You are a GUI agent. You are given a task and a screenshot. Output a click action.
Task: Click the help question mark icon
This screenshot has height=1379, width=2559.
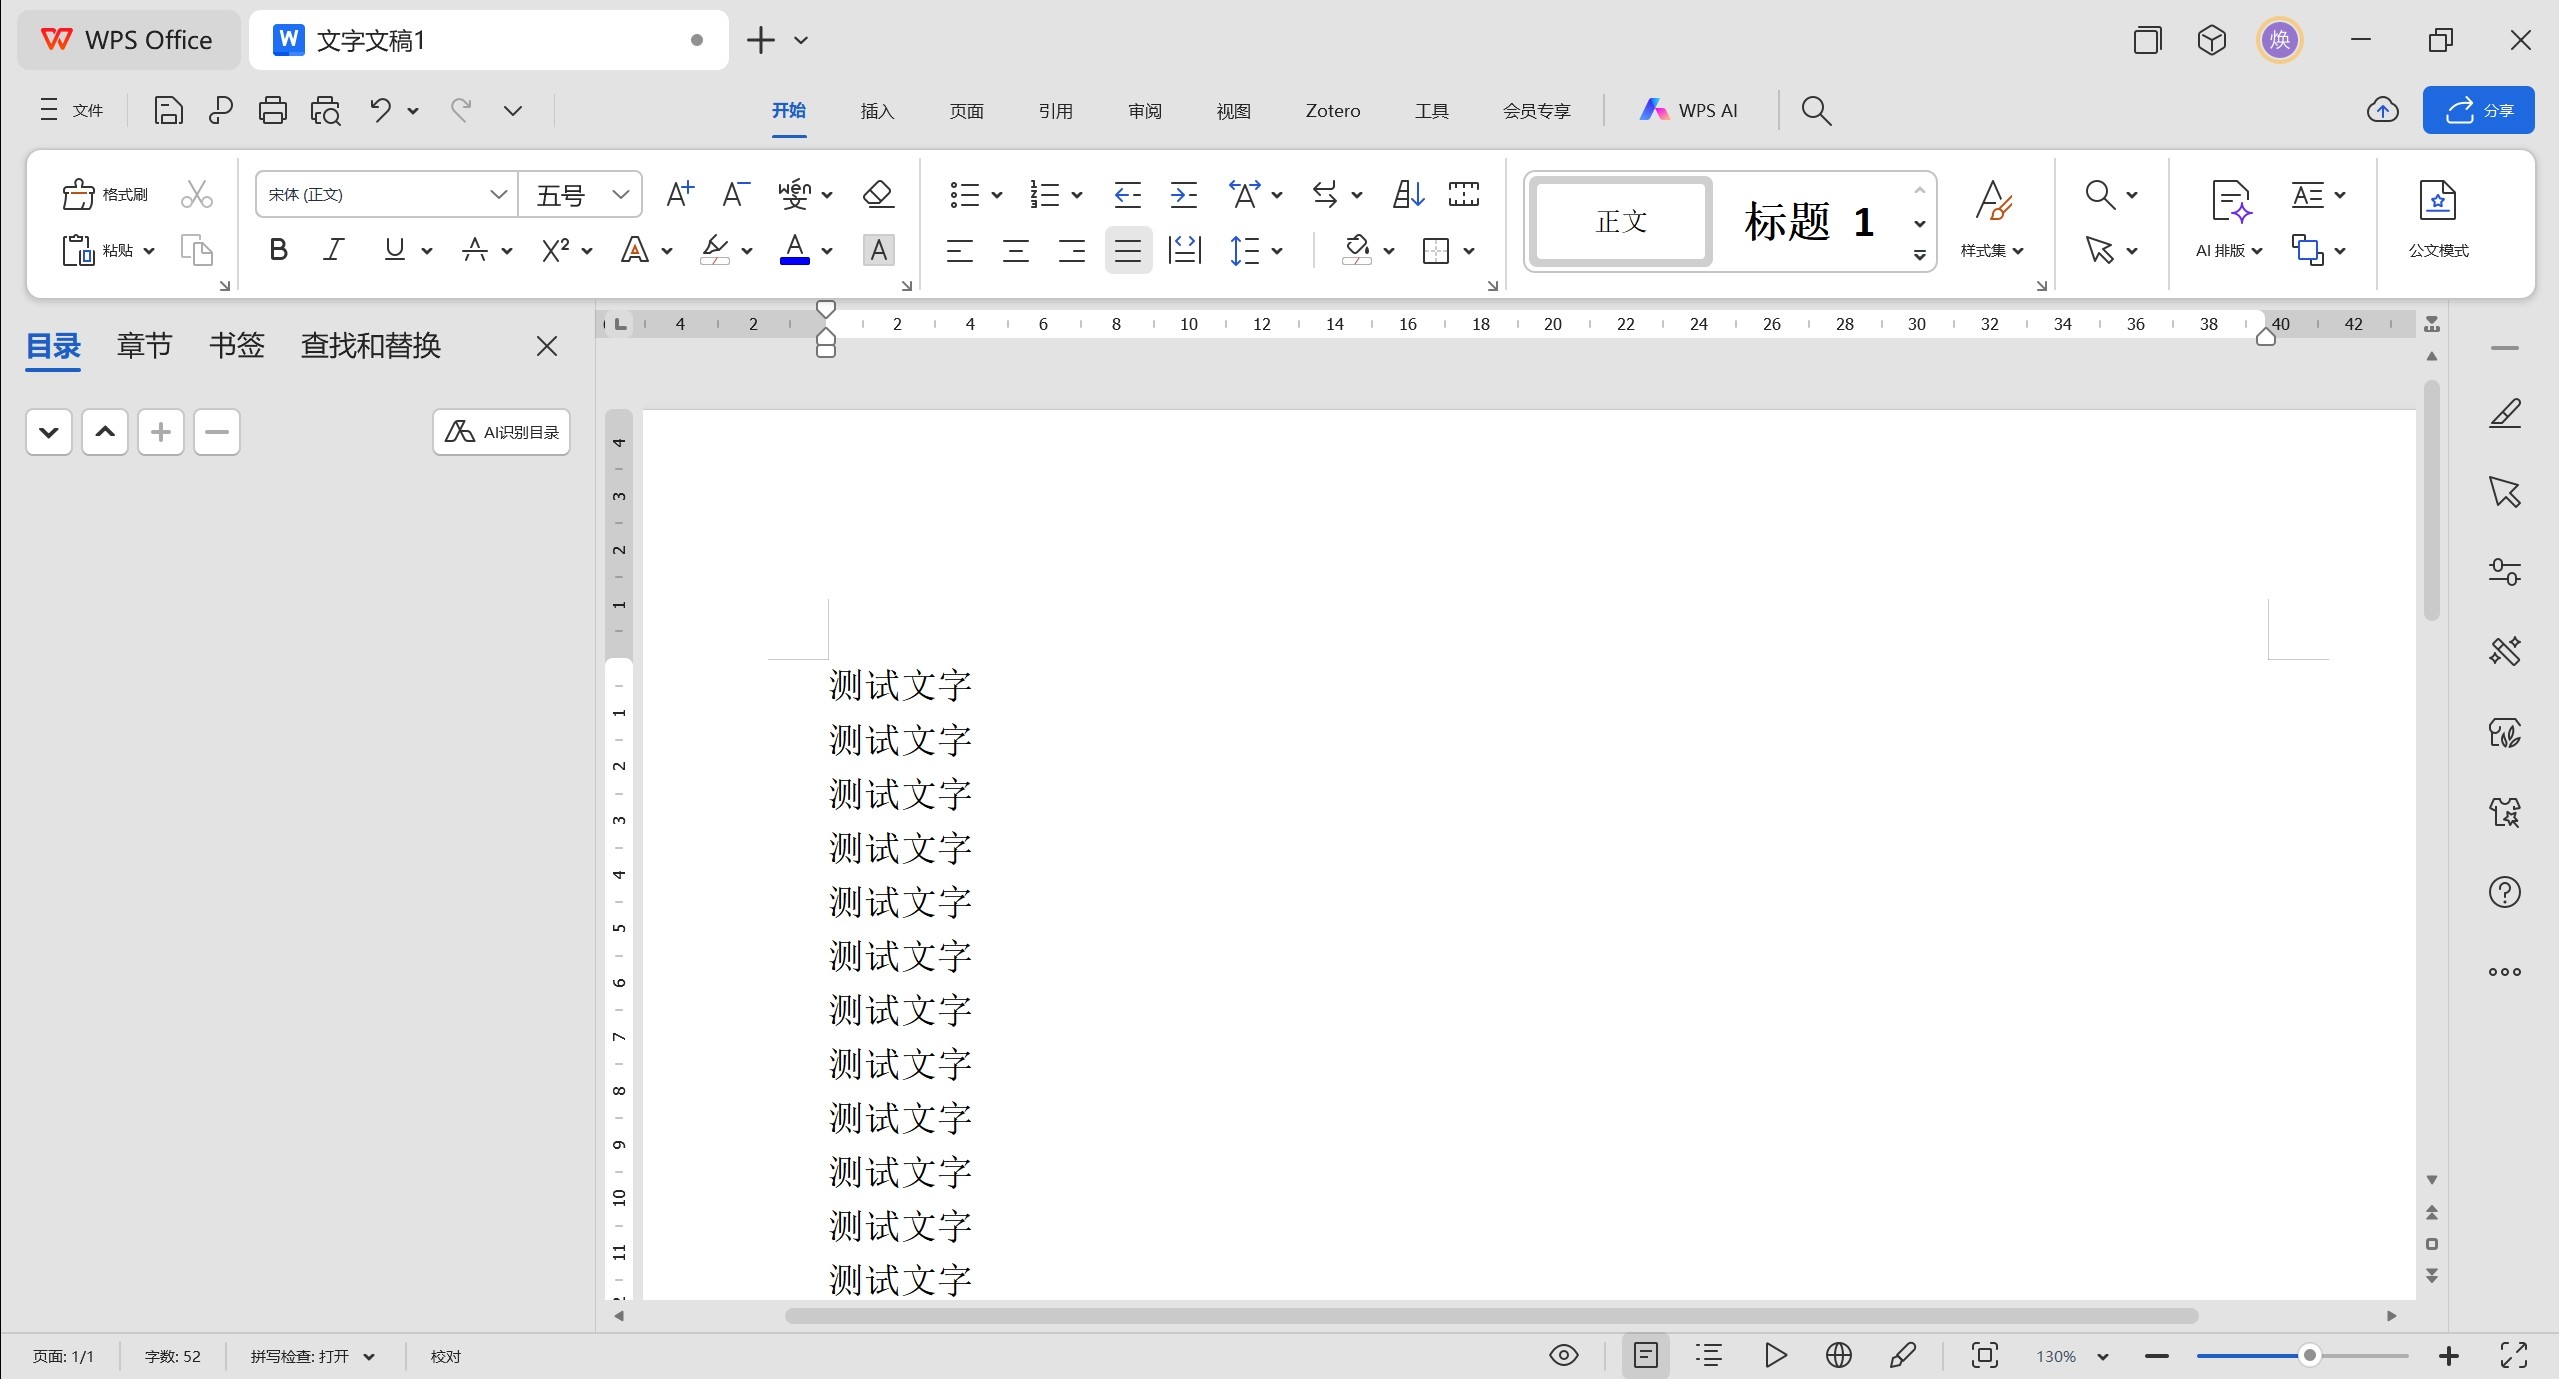2505,892
